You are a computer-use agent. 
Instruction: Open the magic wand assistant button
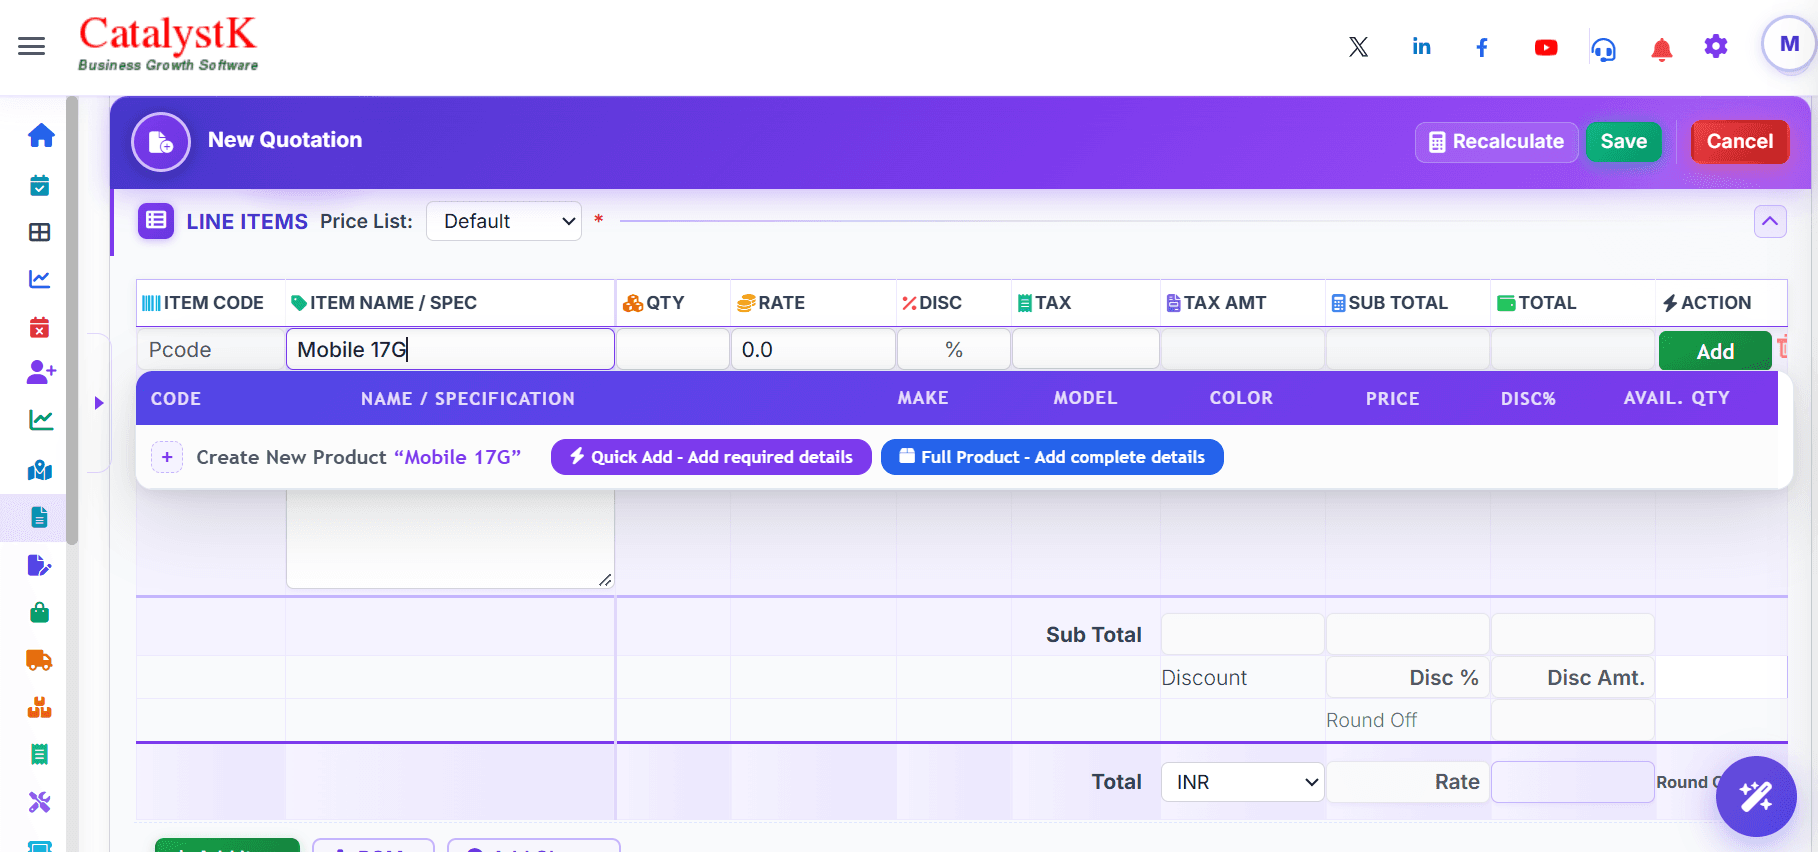[1756, 796]
